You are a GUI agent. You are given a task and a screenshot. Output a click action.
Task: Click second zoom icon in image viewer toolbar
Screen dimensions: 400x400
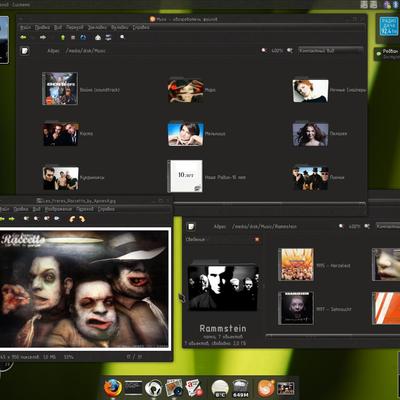36,219
